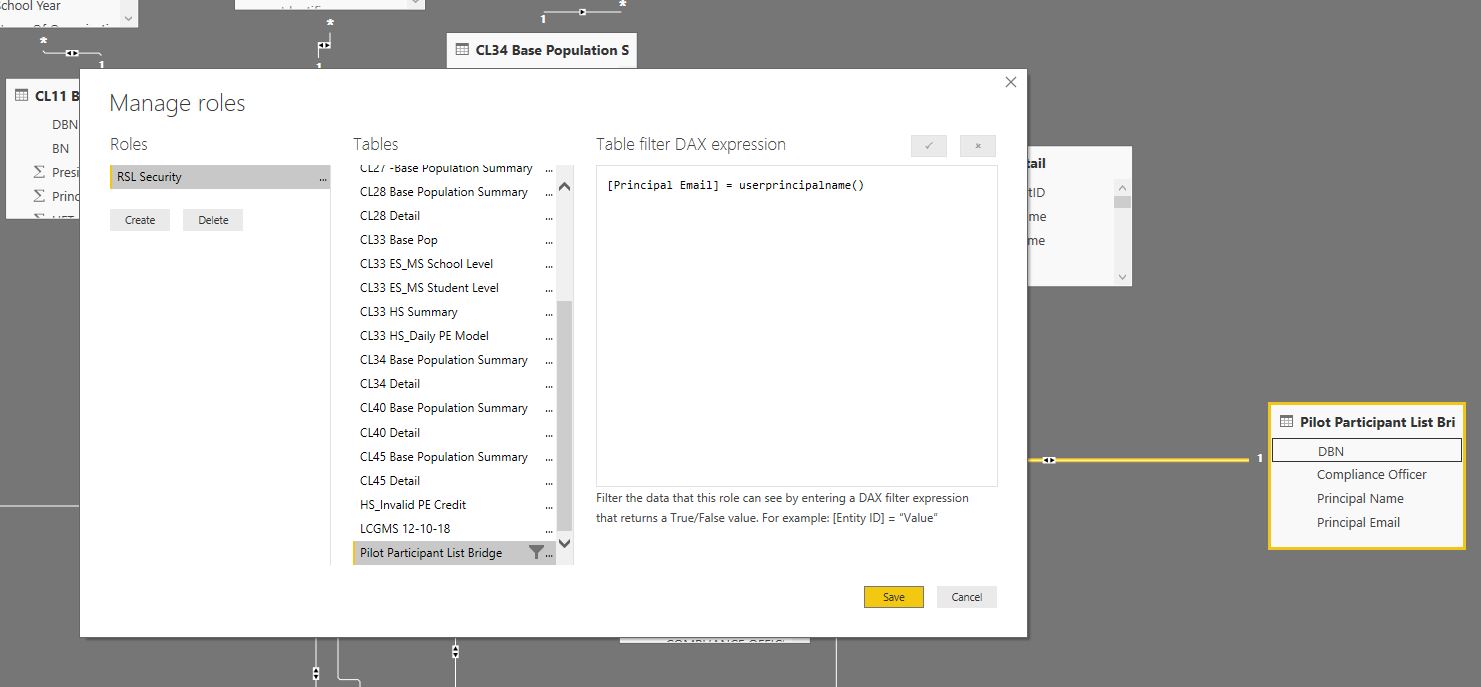Screen dimensions: 1481x687
Task: Click the sigma icon beside the Presi field
Action: pos(39,172)
